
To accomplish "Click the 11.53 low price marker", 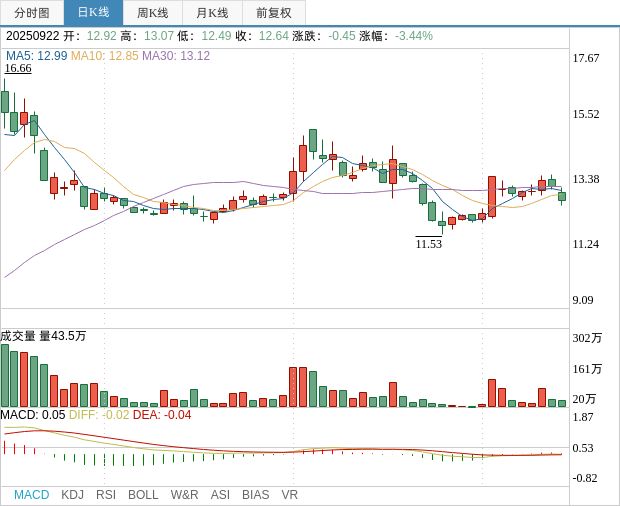I will point(428,244).
